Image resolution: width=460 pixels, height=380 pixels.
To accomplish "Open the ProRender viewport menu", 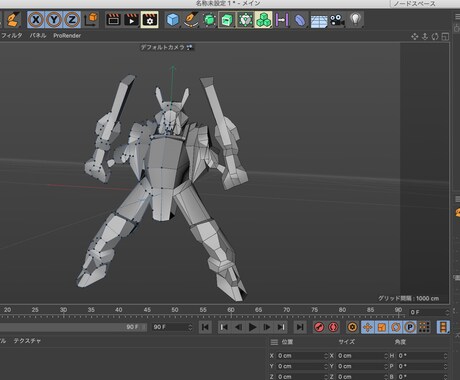I will coord(67,35).
